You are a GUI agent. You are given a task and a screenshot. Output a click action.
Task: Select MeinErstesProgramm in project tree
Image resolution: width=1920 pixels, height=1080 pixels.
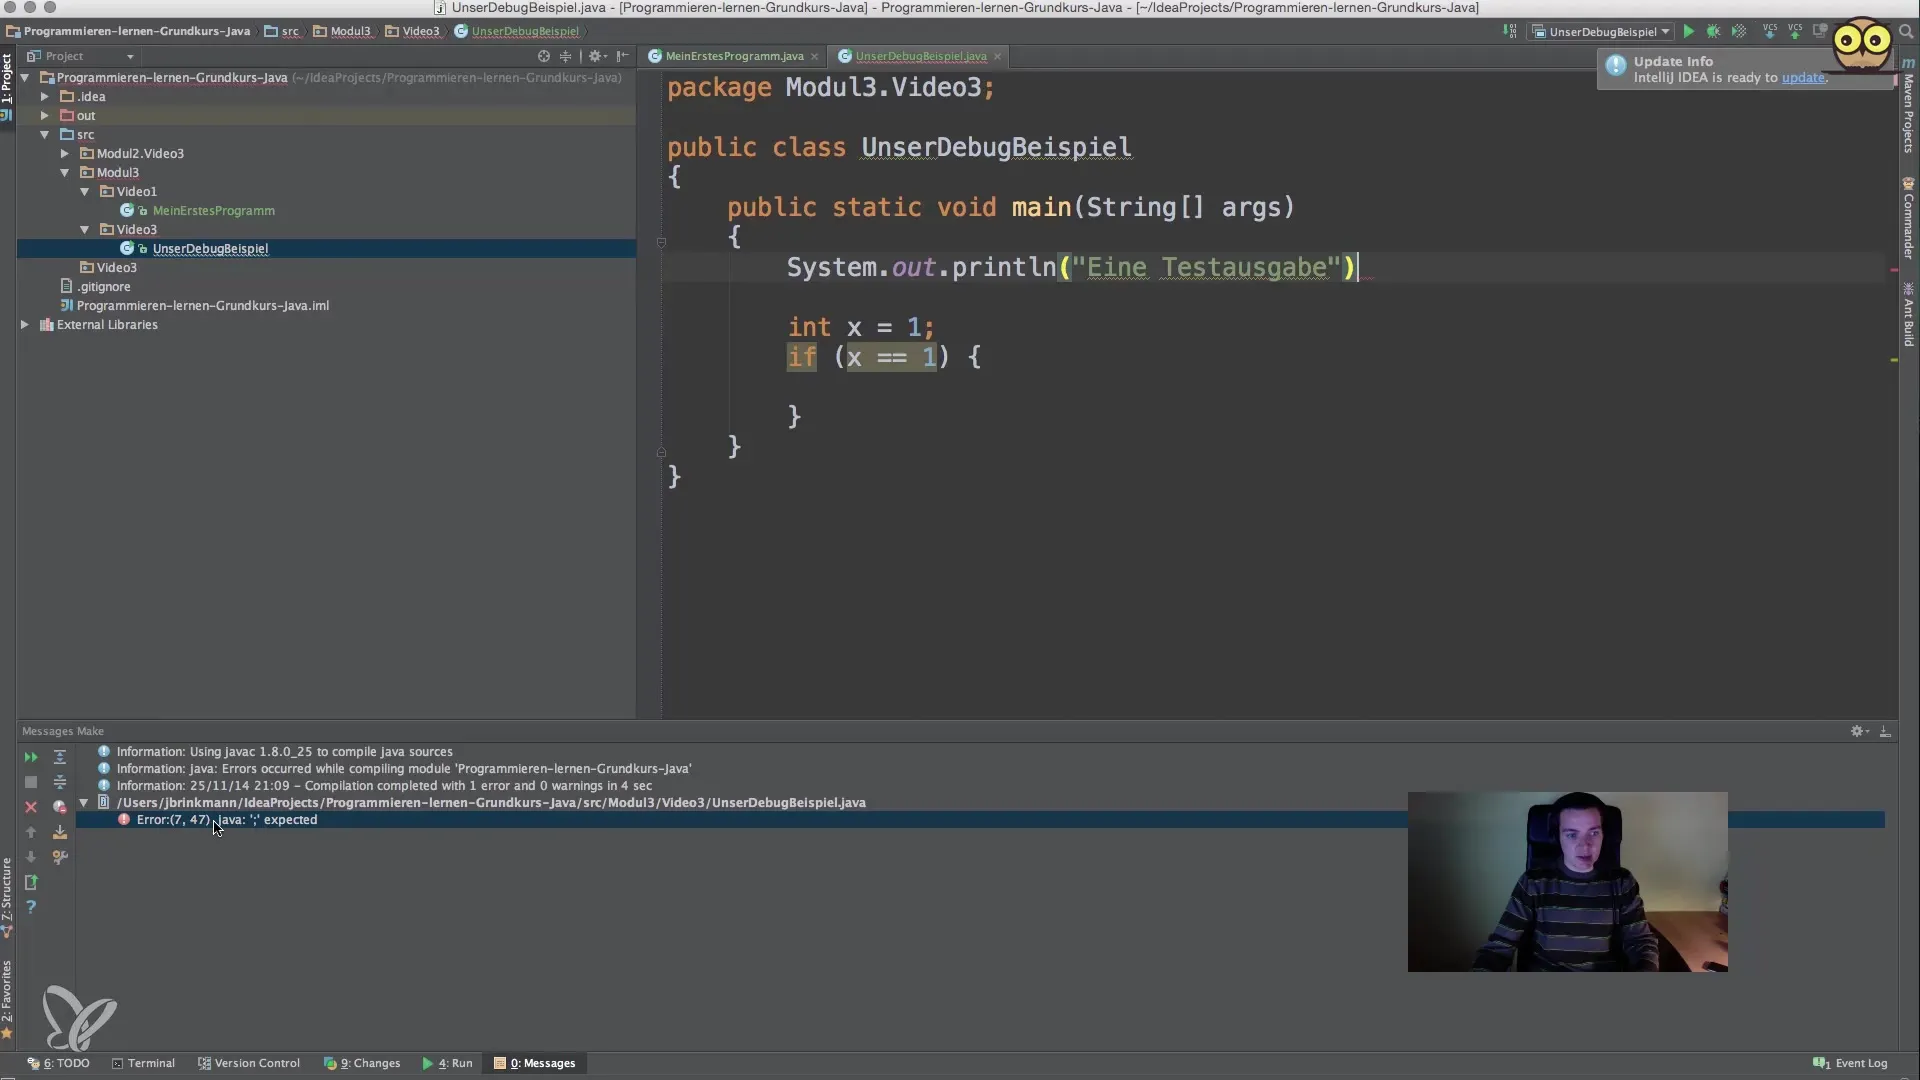click(213, 210)
